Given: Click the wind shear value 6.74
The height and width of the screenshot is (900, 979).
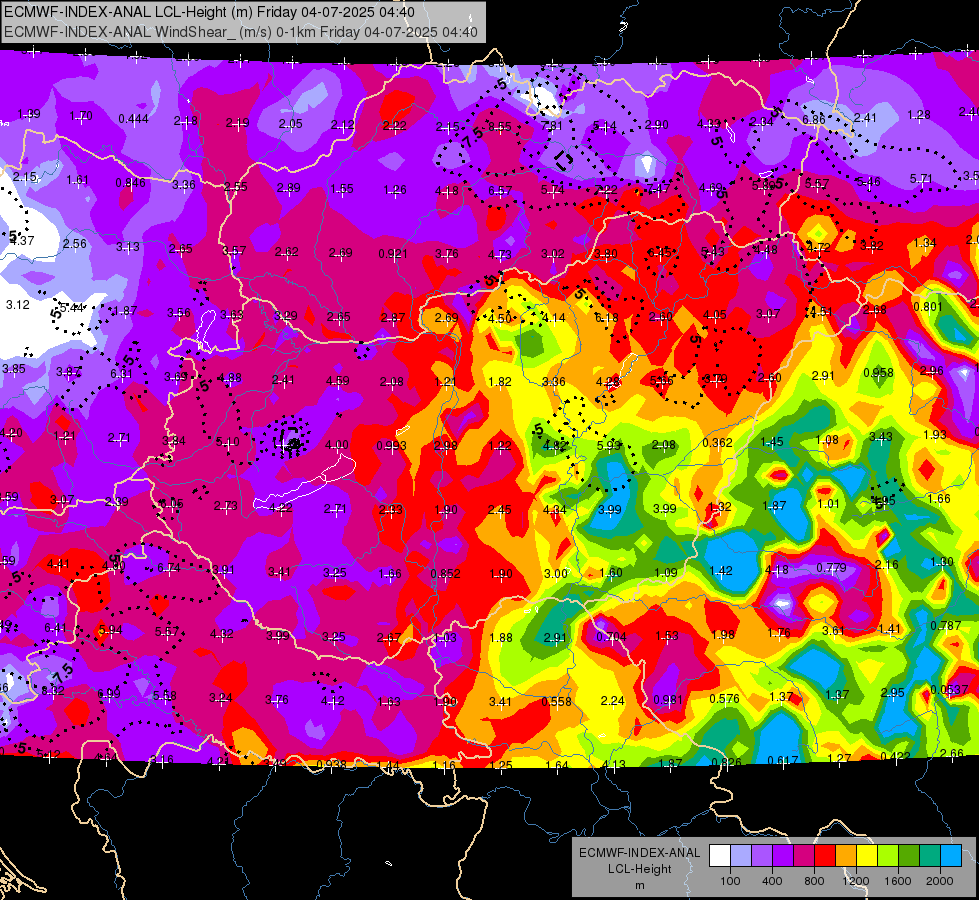Looking at the screenshot, I should (169, 568).
